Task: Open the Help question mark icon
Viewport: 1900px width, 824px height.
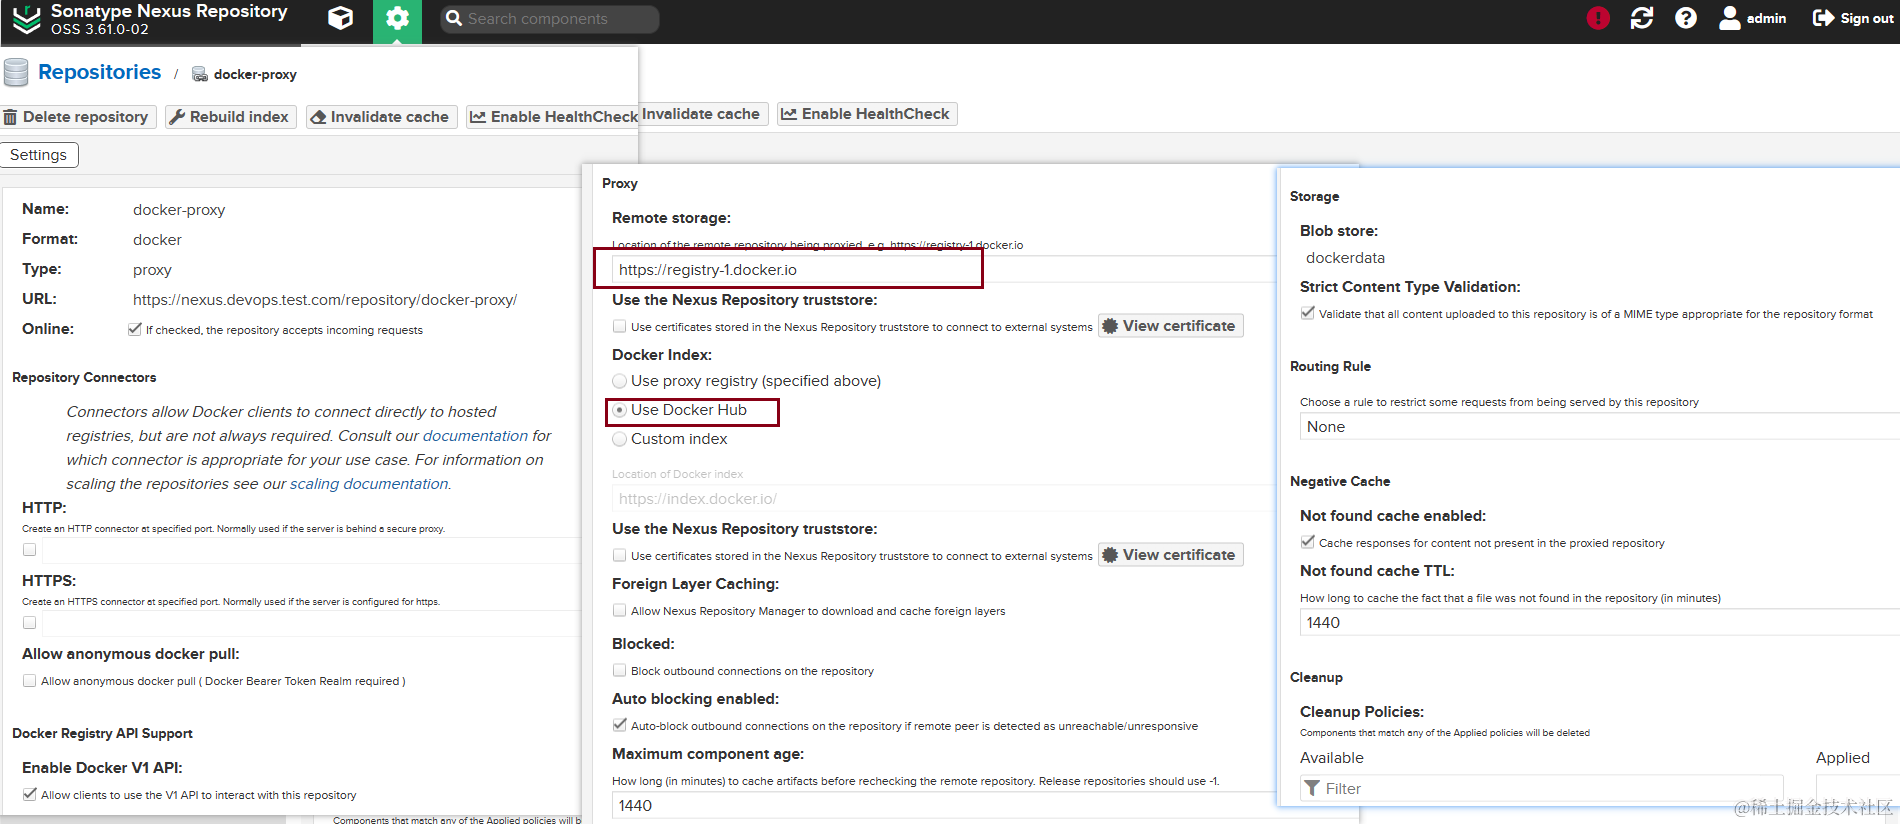Action: (x=1686, y=18)
